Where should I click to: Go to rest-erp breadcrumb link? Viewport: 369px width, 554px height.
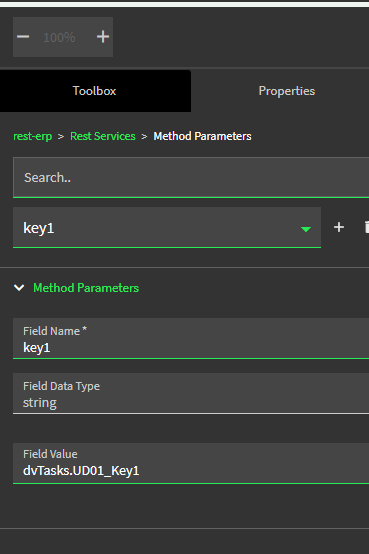point(33,136)
